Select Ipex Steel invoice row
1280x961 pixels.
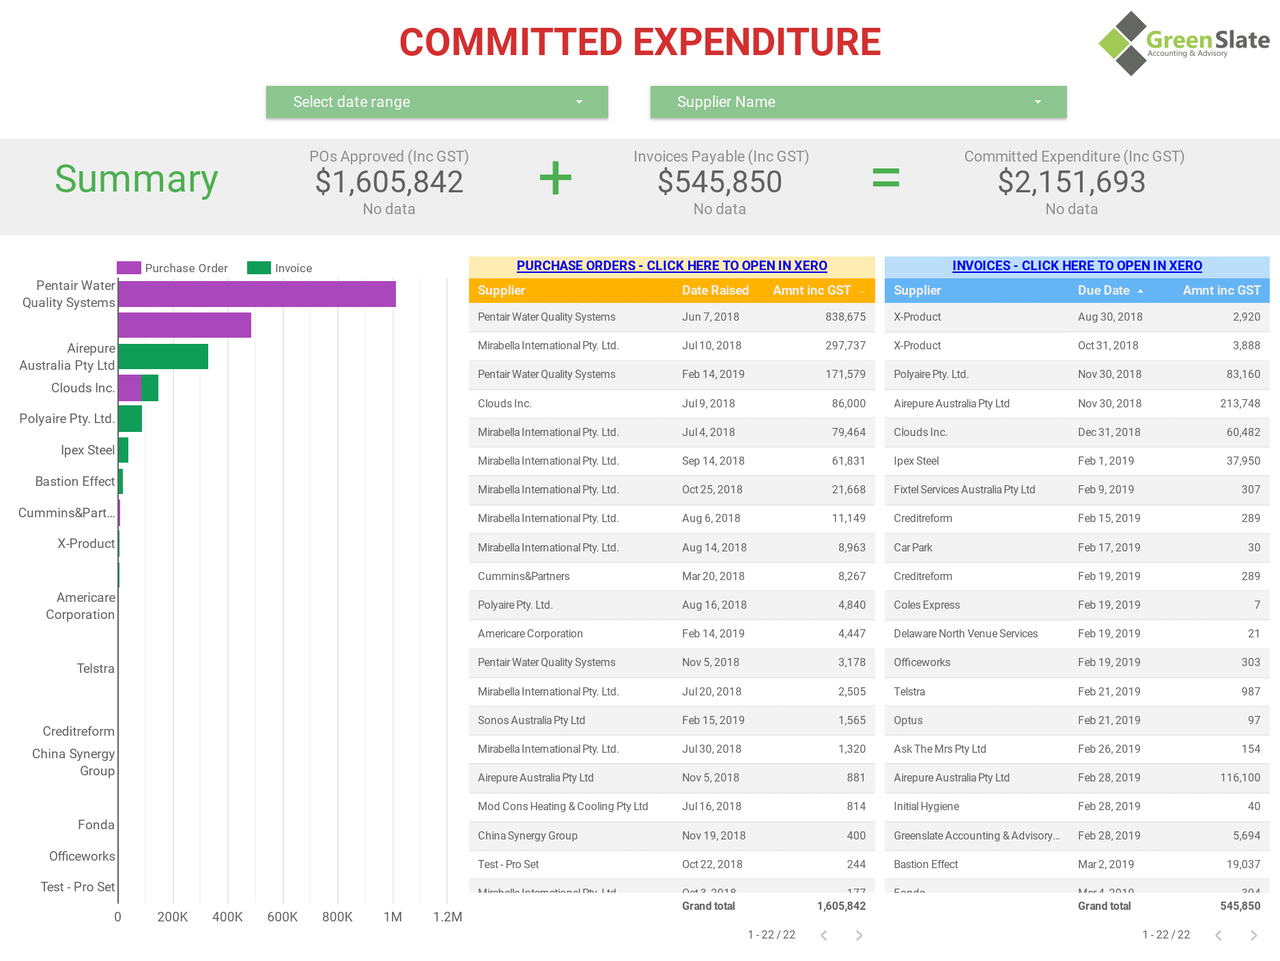click(1077, 461)
